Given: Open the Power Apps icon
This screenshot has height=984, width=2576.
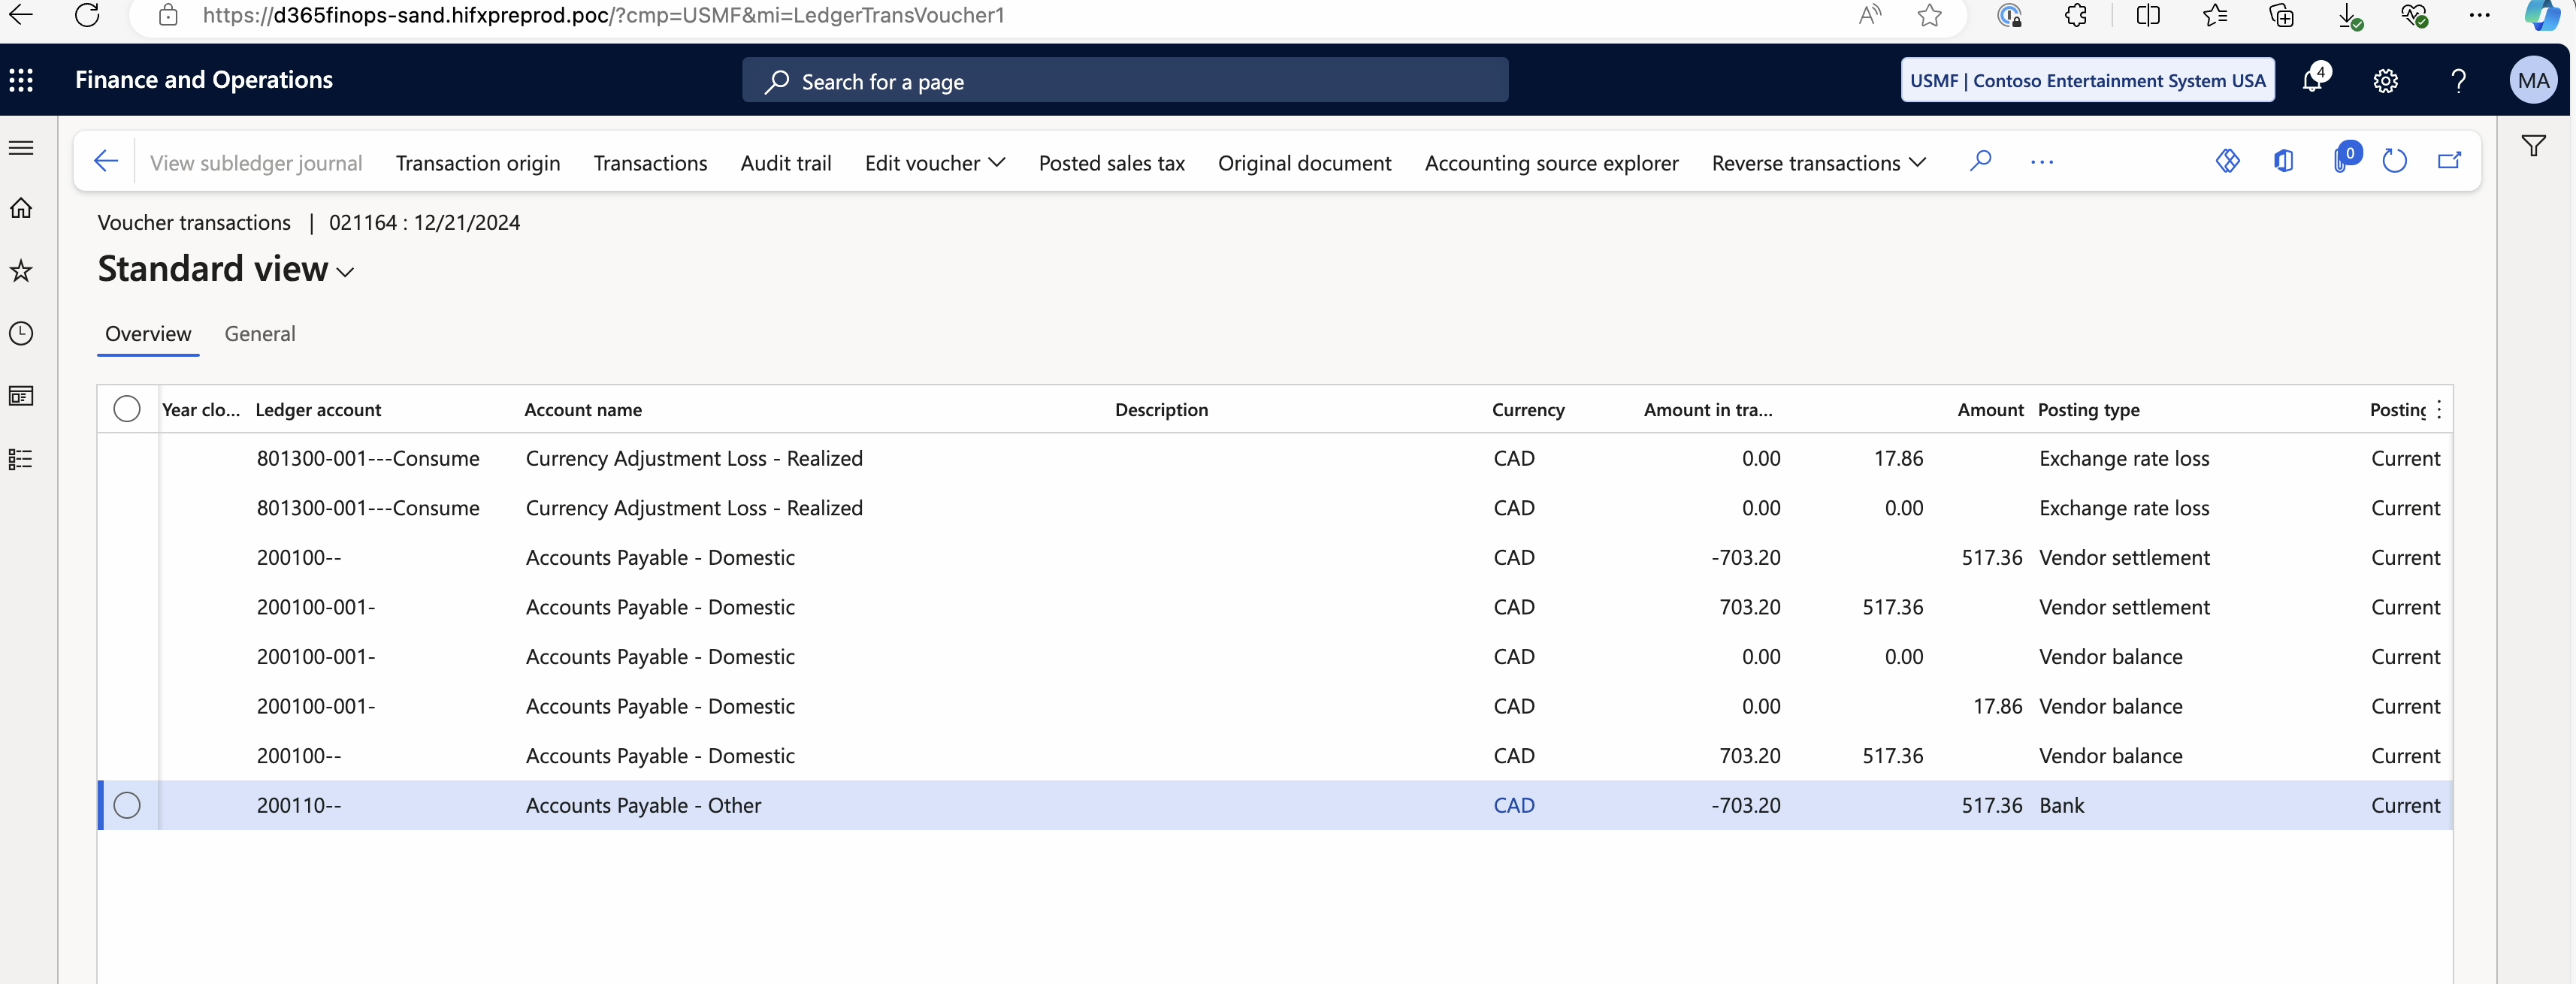Looking at the screenshot, I should click(2227, 161).
